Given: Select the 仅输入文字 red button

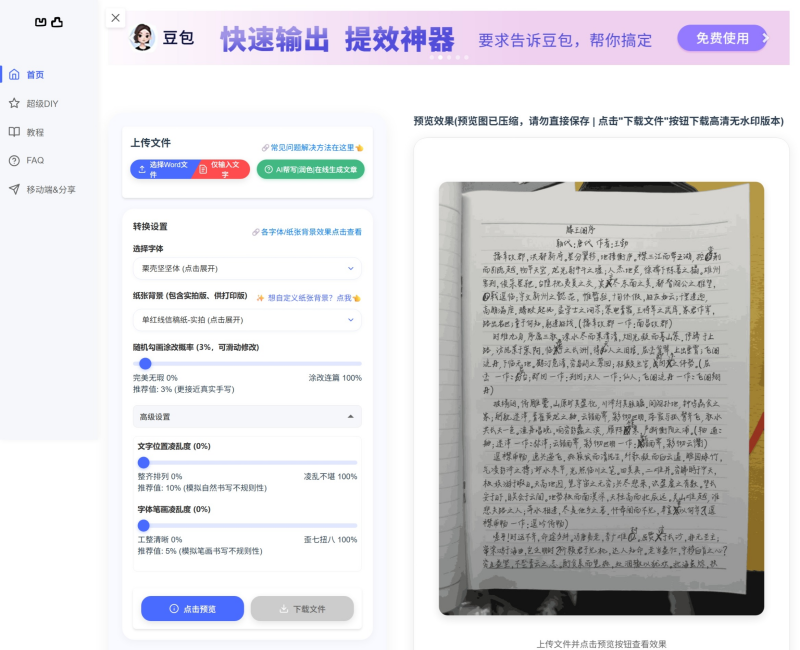Looking at the screenshot, I should pyautogui.click(x=221, y=169).
